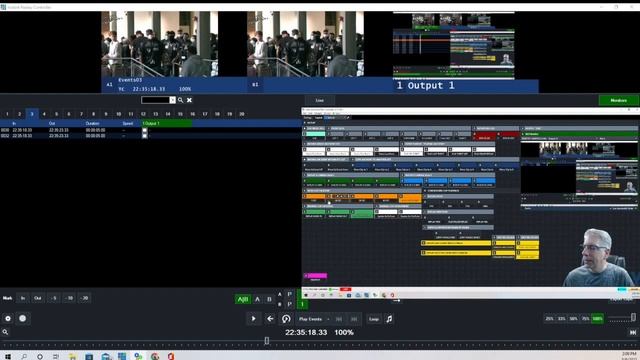Sort by the Out column header
Screen dimensions: 640x360
[x=52, y=123]
